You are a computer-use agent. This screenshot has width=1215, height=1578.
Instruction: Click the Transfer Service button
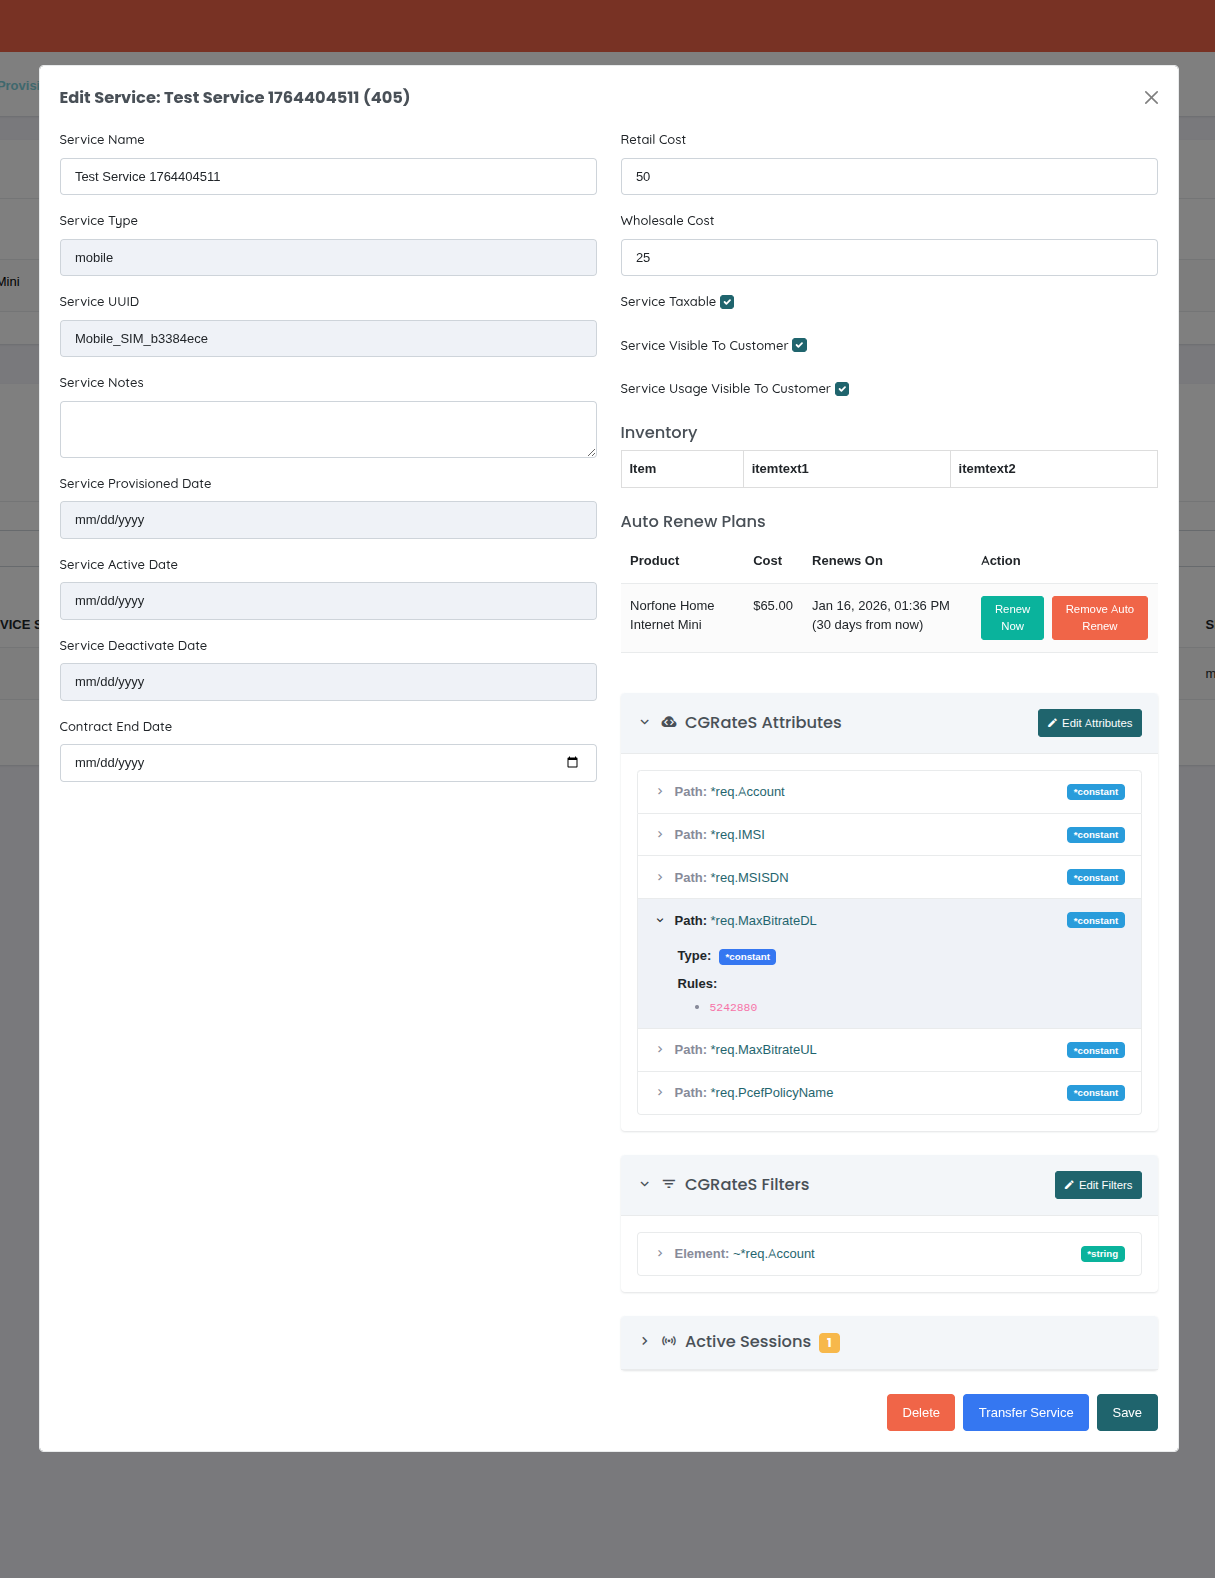click(1025, 1412)
